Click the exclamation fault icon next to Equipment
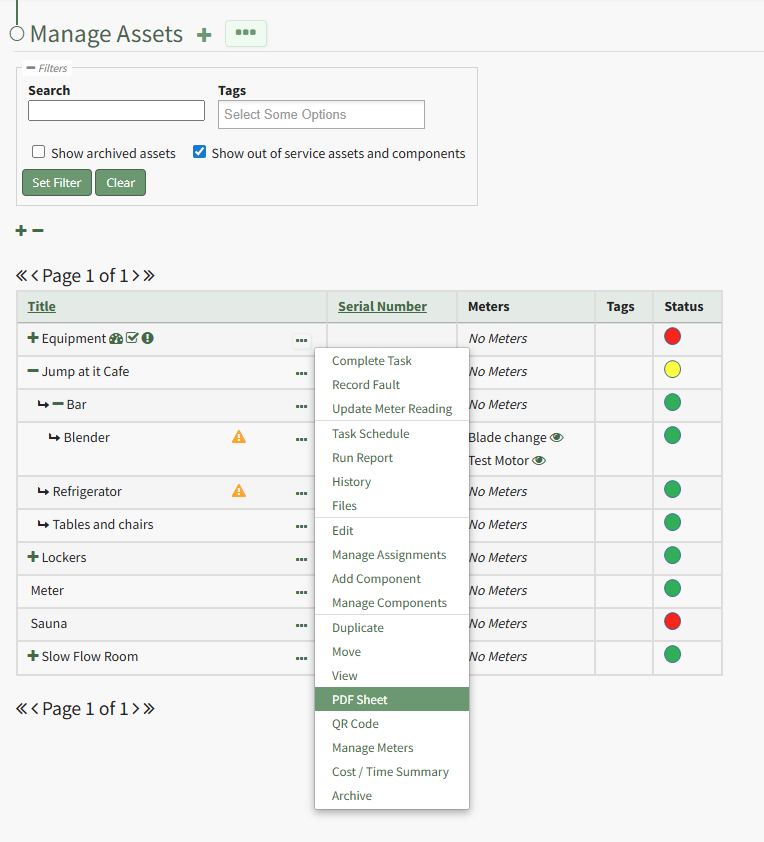 (x=147, y=339)
